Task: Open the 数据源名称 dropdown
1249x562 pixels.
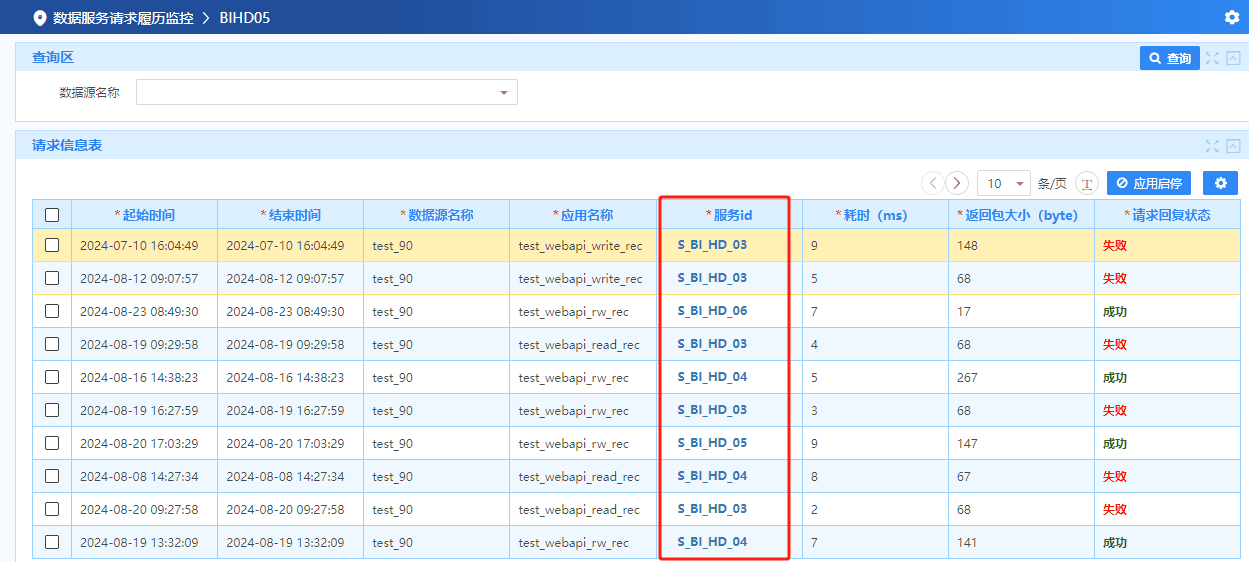Action: pos(327,92)
